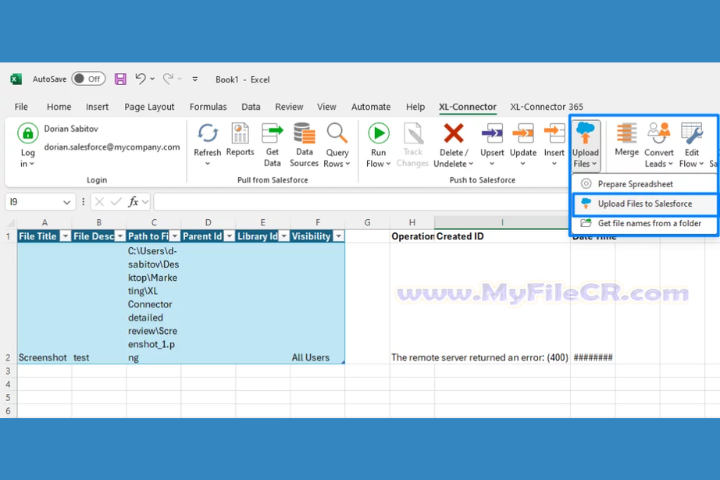Open the File Title column filter
This screenshot has height=480, width=720.
click(65, 236)
